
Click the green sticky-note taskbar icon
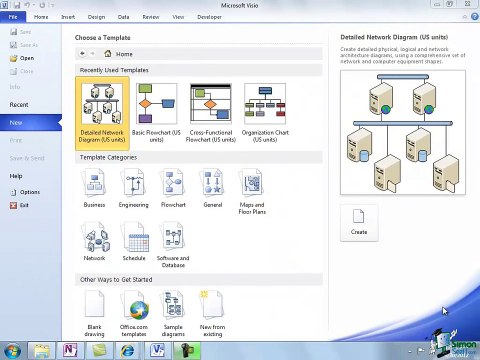point(99,351)
